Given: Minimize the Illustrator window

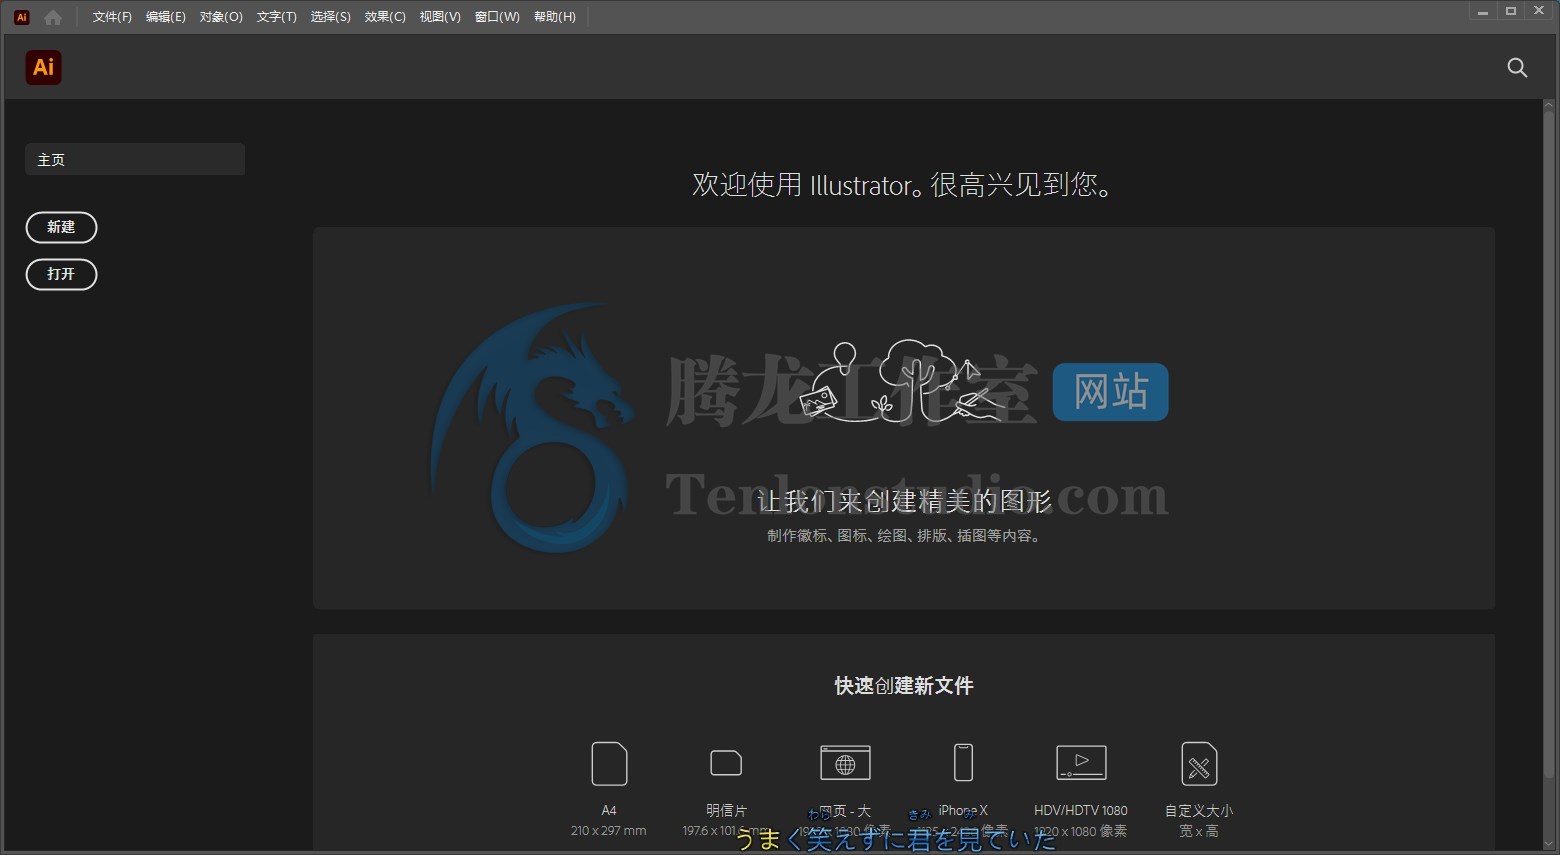Looking at the screenshot, I should click(x=1483, y=12).
